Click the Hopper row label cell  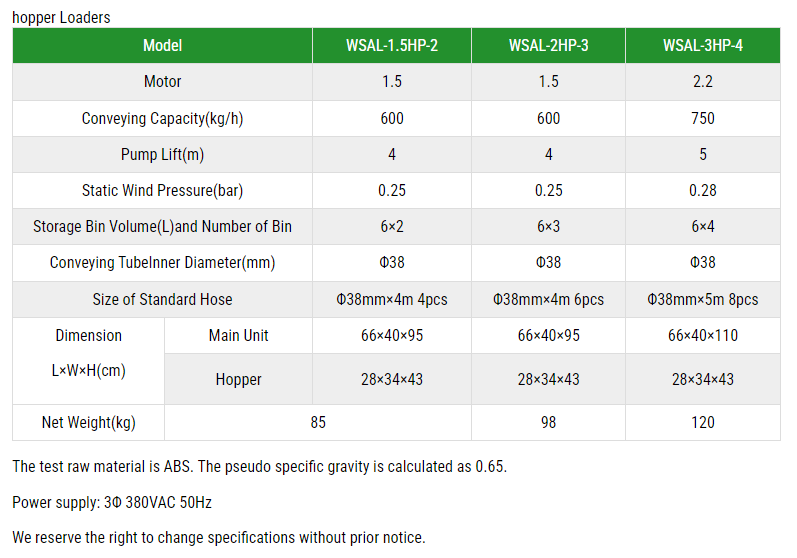coord(238,380)
